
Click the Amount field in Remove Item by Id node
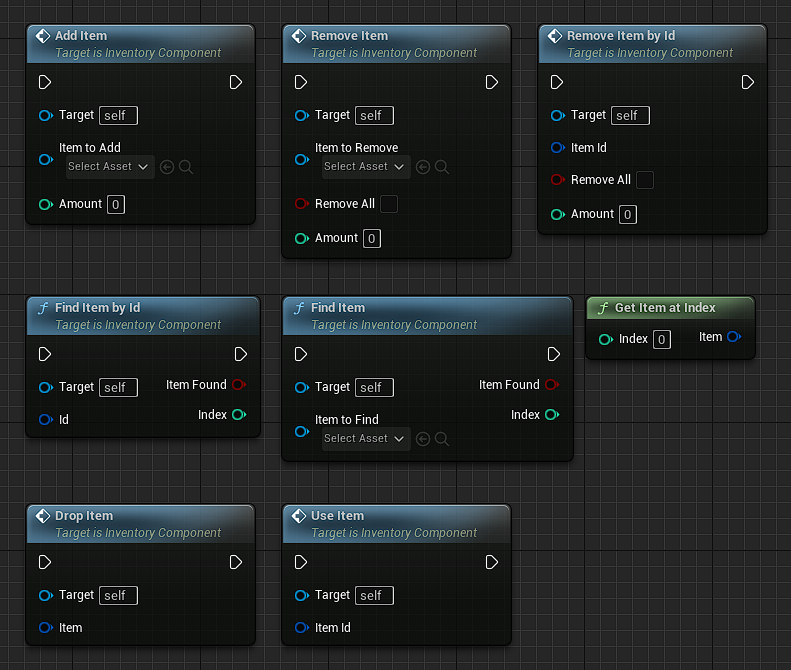[627, 215]
